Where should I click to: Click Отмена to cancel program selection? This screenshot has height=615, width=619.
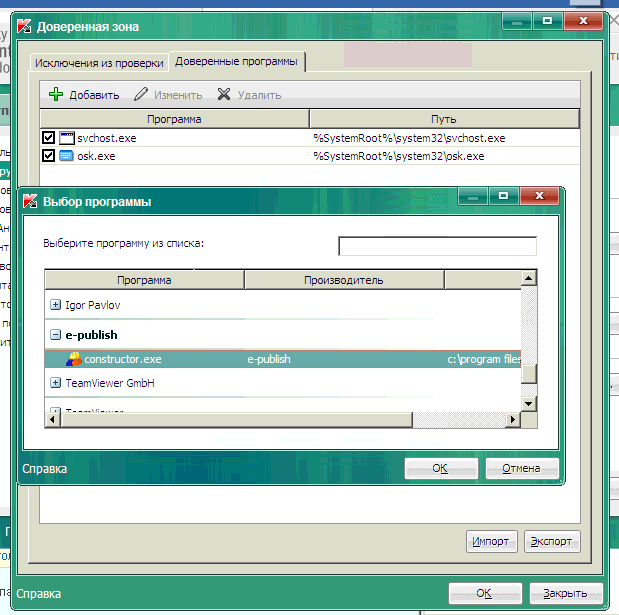521,468
